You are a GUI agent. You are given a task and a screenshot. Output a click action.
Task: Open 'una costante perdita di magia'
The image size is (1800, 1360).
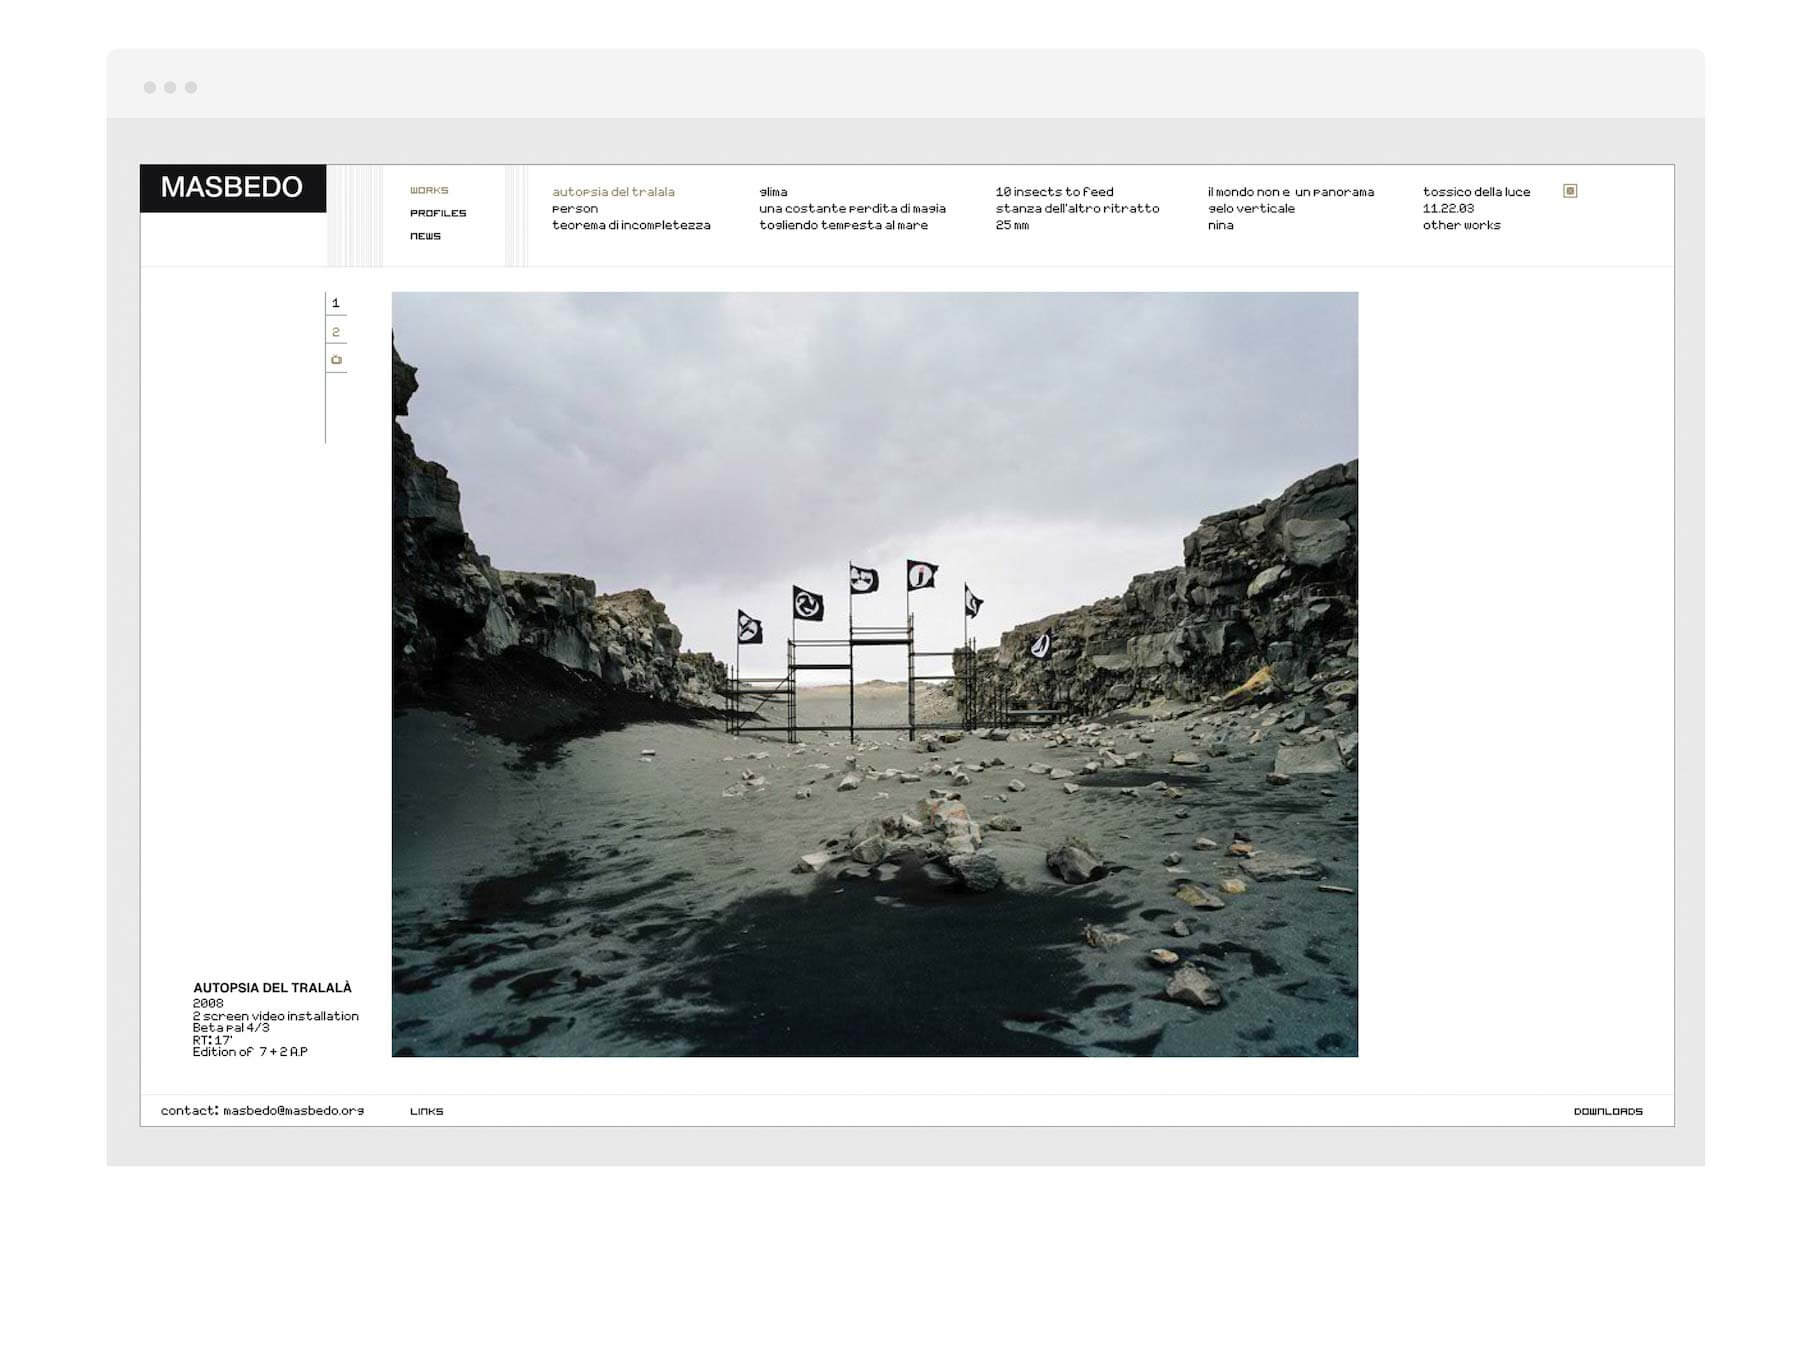click(x=852, y=209)
